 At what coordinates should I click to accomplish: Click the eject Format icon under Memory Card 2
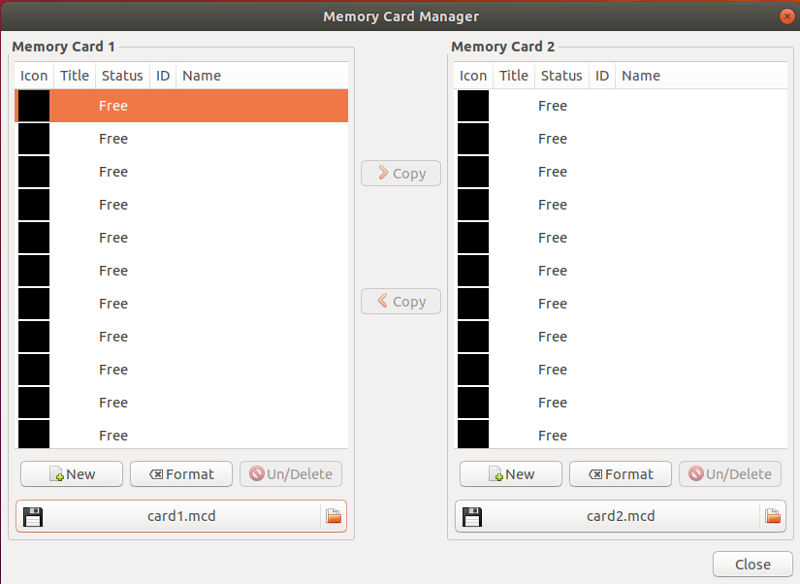coord(596,474)
